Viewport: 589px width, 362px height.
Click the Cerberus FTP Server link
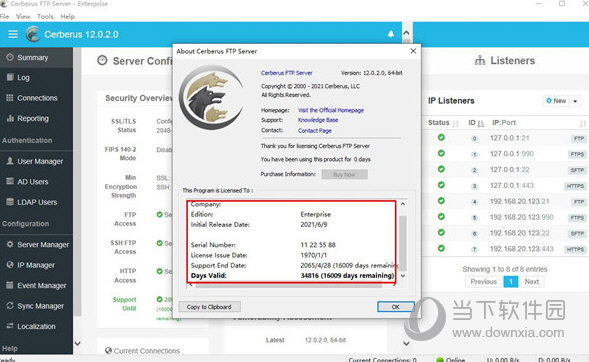click(287, 73)
